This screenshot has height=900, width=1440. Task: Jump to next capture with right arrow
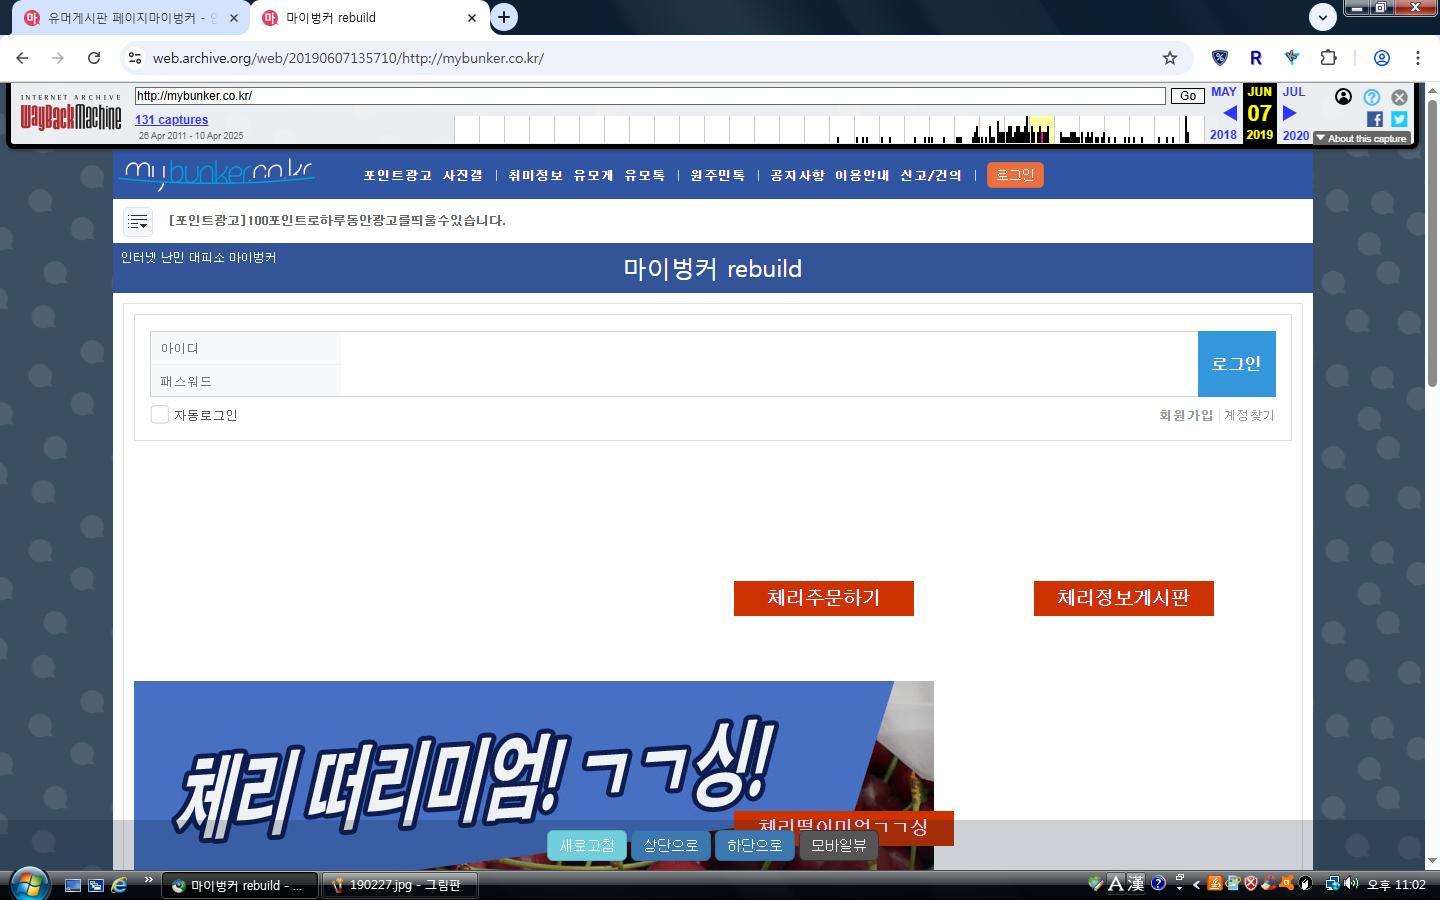pos(1290,113)
